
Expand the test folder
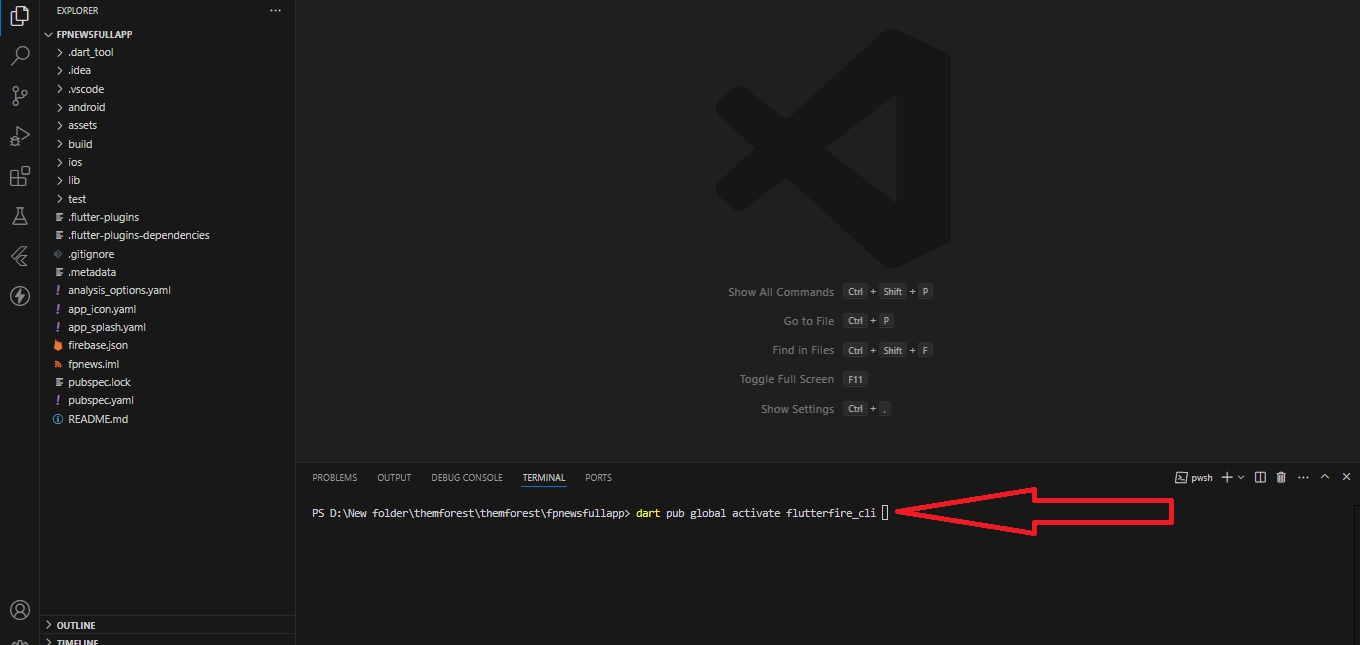click(x=167, y=199)
